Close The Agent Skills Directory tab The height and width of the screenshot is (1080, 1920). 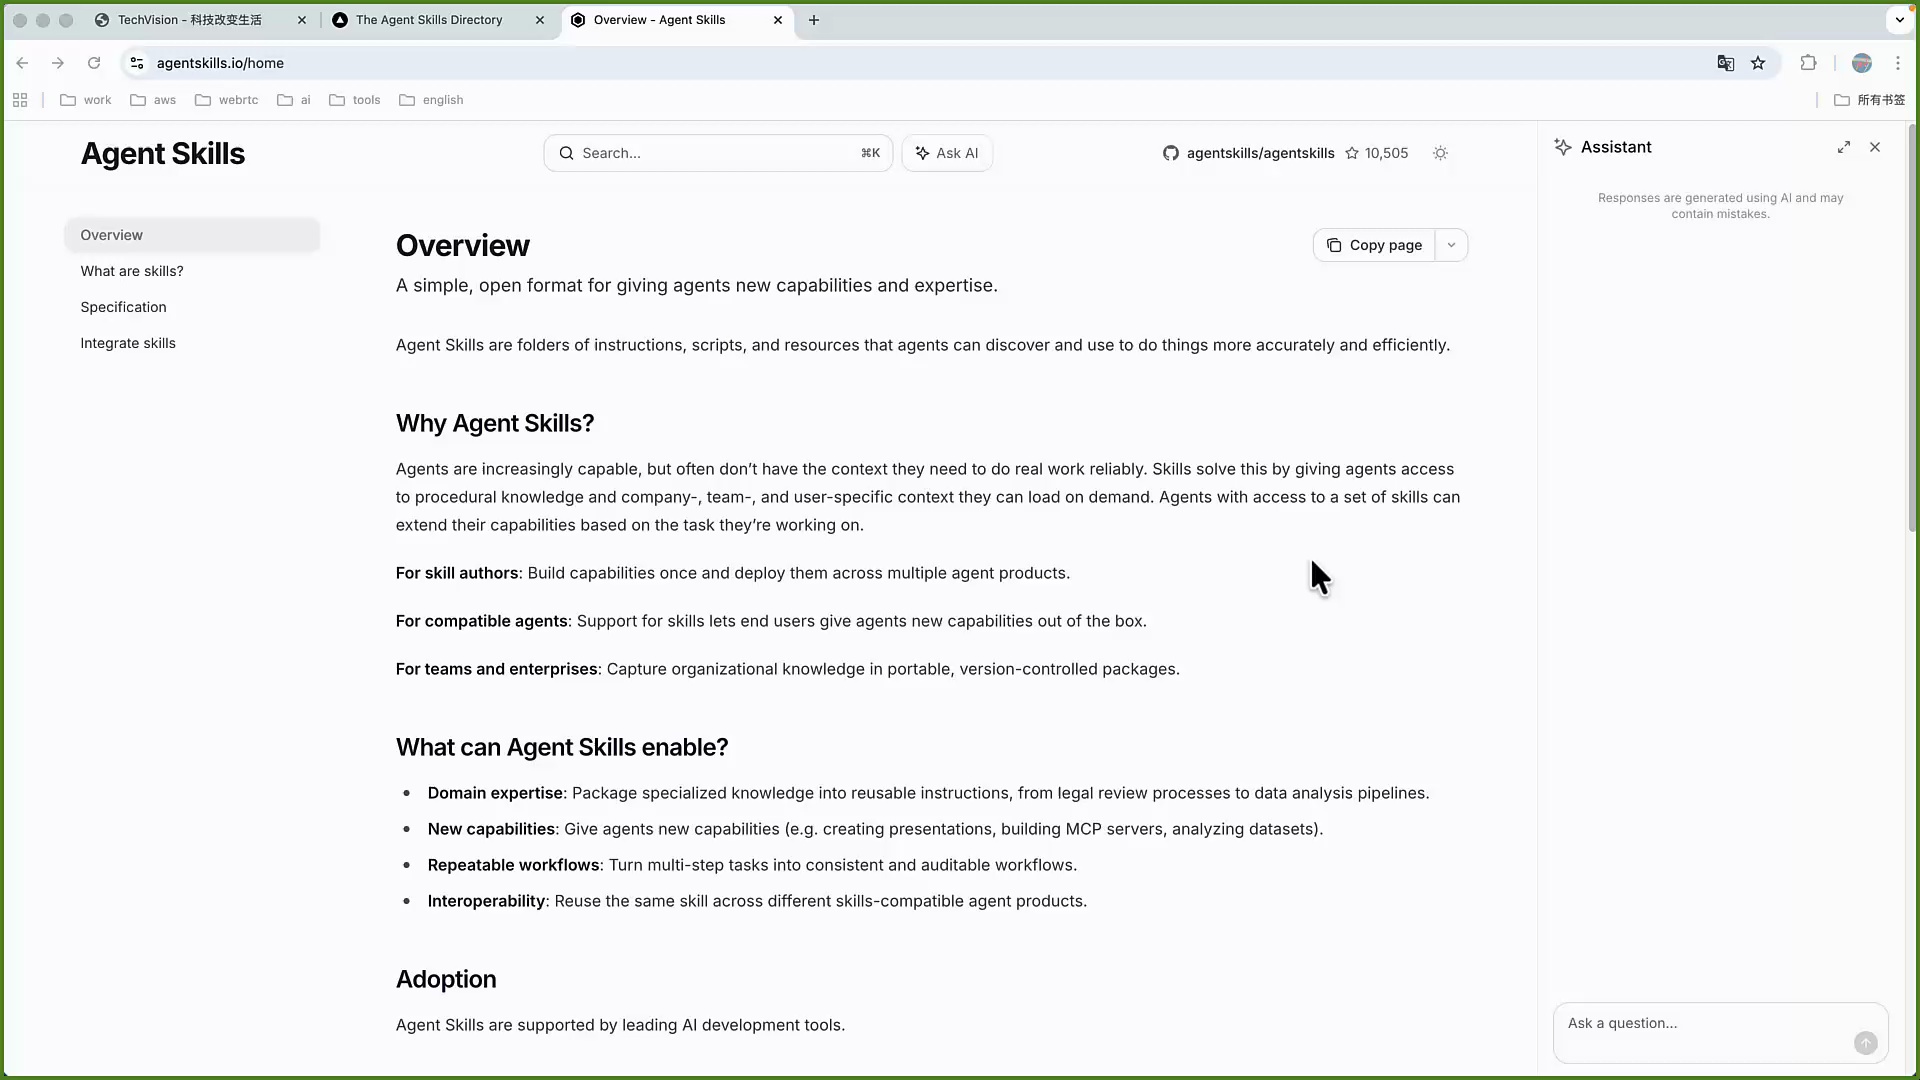(540, 20)
